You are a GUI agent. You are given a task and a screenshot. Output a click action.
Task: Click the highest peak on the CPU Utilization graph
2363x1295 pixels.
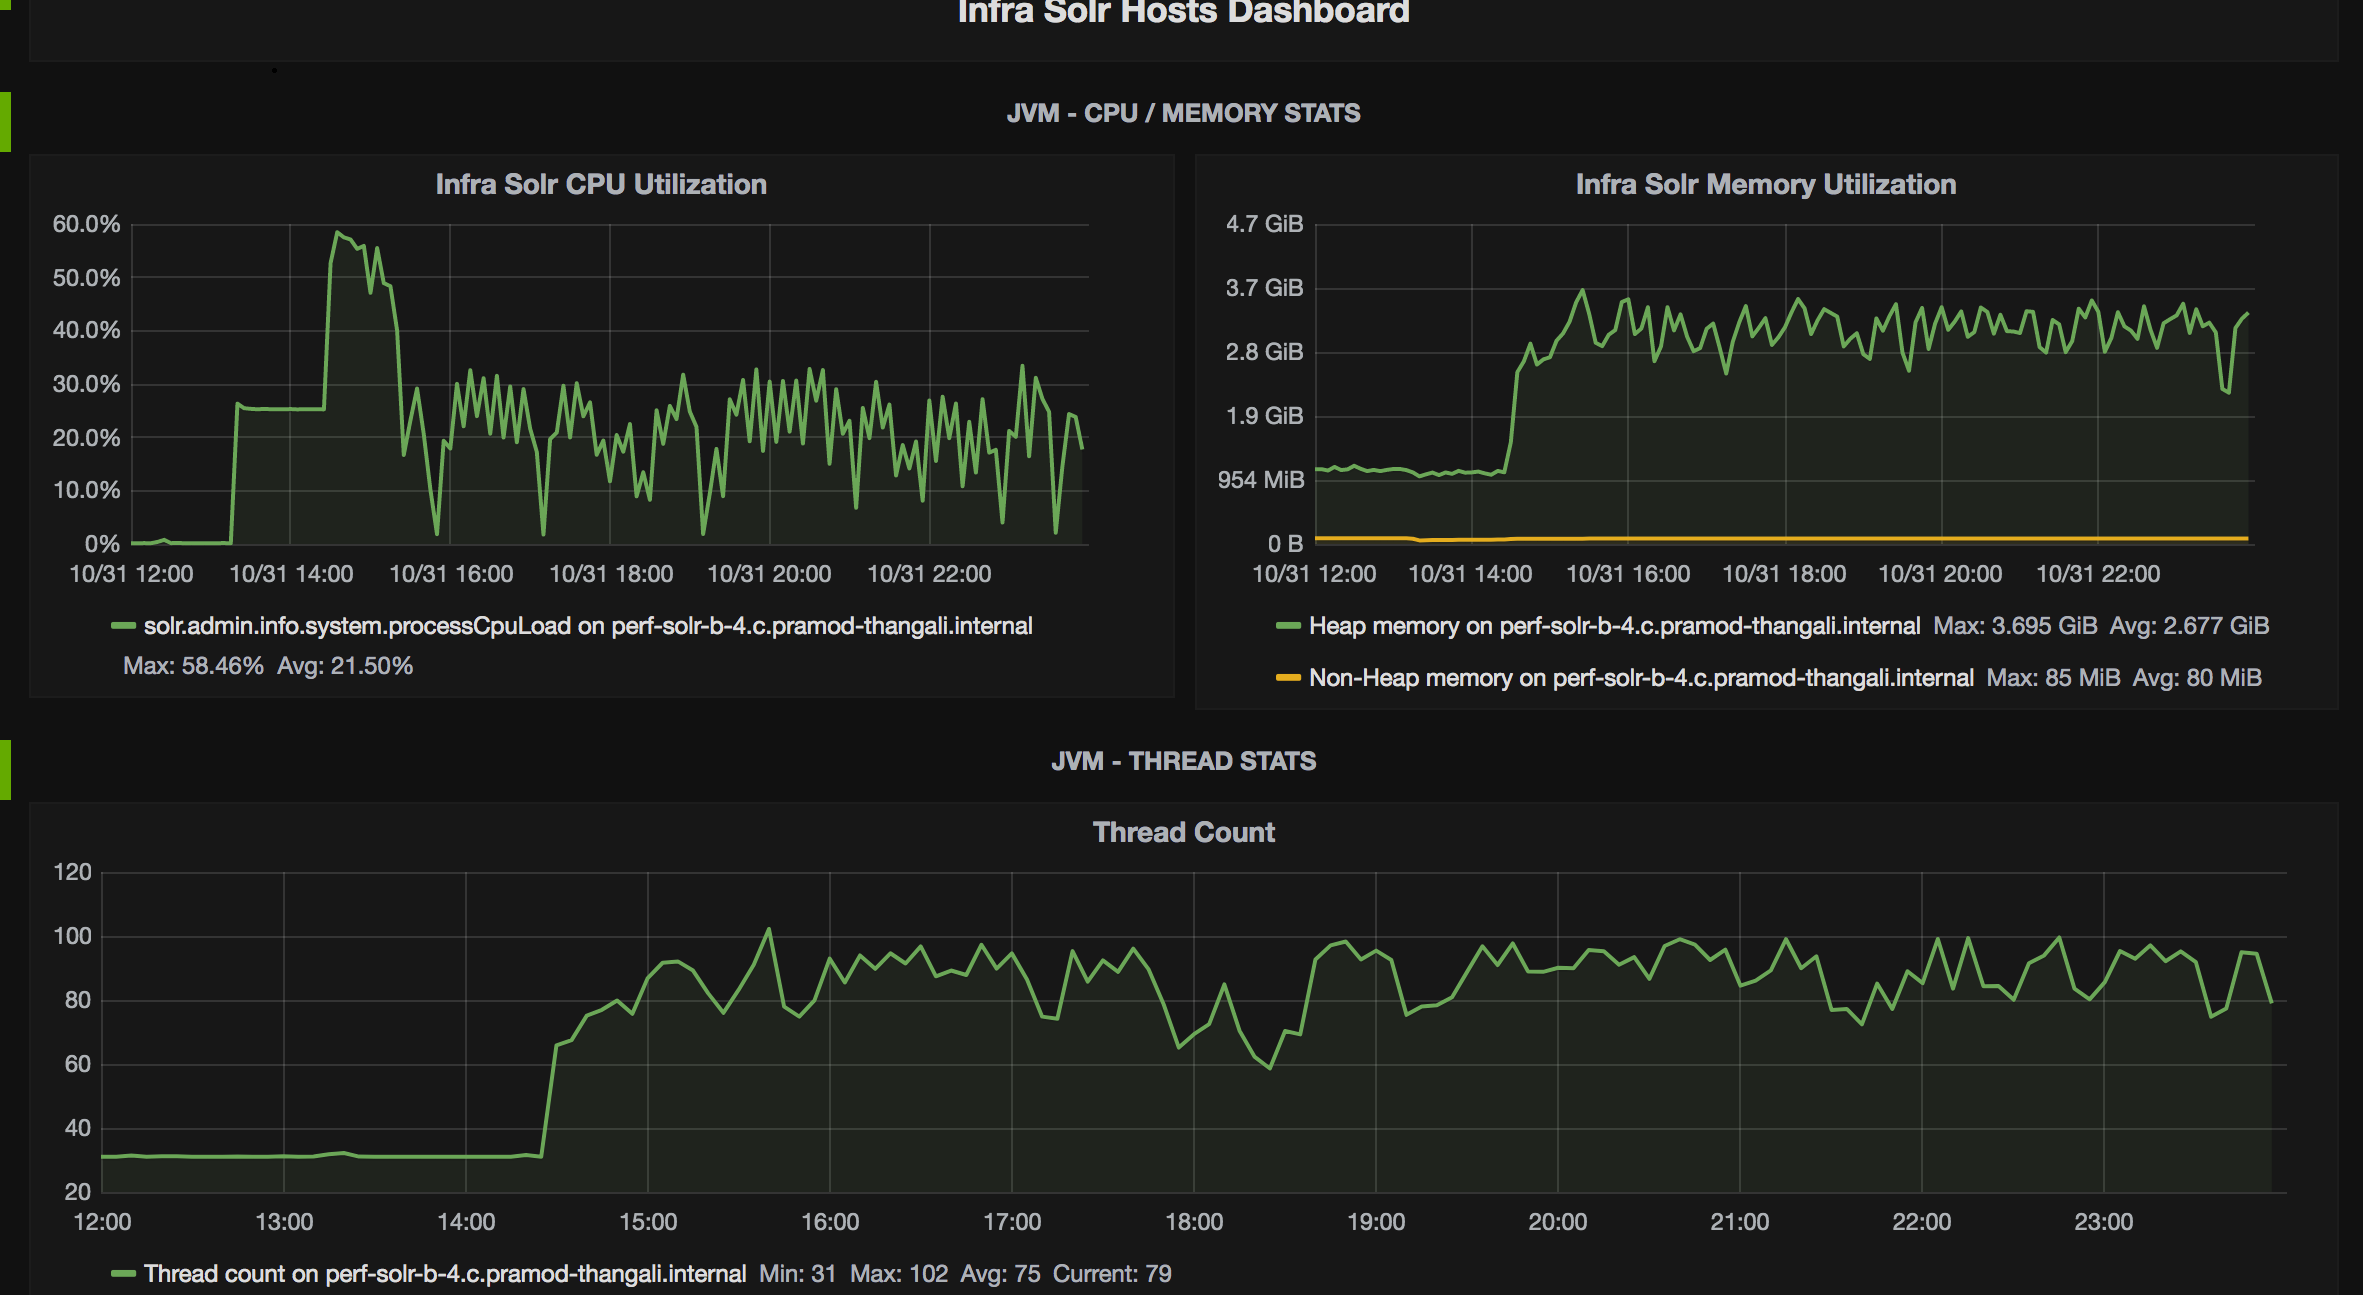point(337,233)
